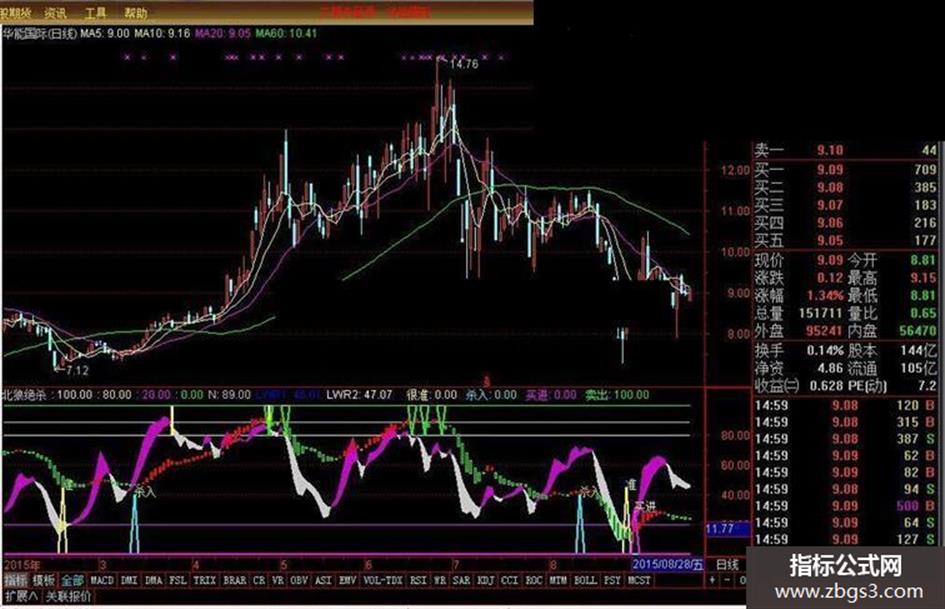Open the 关联报价 tab
945x609 pixels.
point(69,596)
